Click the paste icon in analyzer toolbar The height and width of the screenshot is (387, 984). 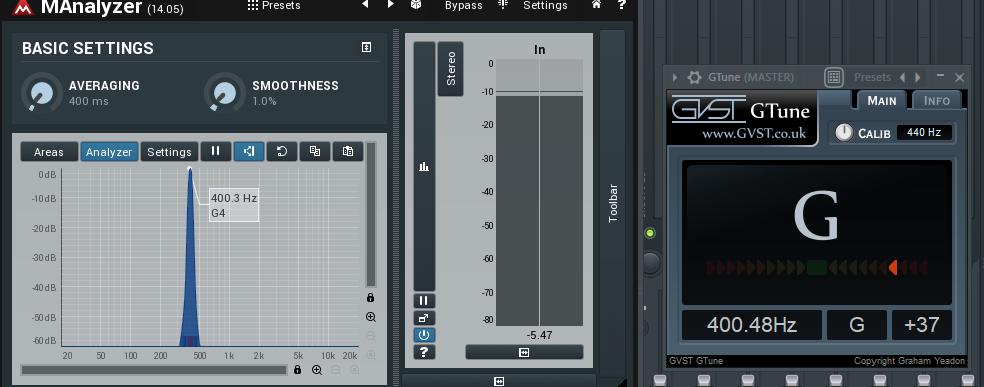coord(348,151)
